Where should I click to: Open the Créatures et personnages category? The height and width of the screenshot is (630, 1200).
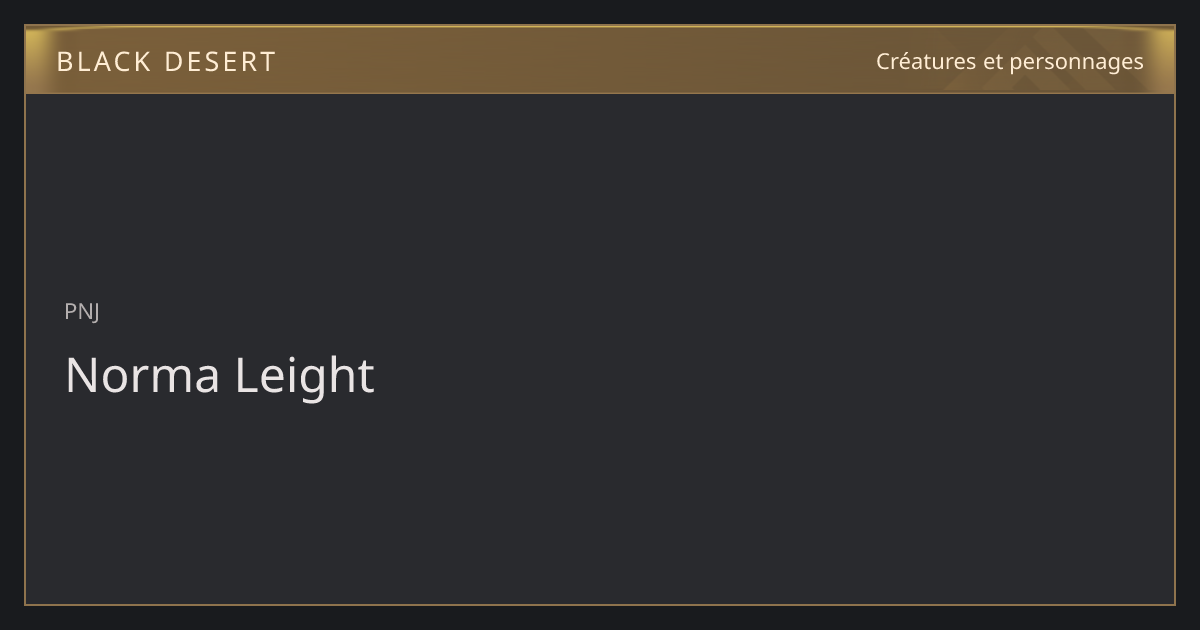tap(1009, 61)
